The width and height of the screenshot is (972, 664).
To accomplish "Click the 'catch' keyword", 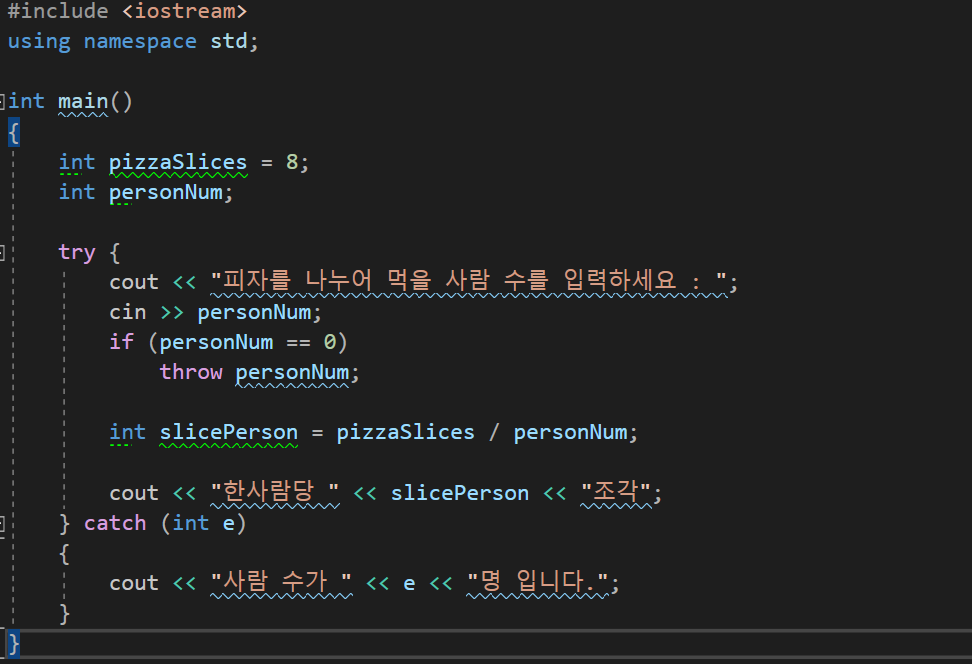I will (x=115, y=523).
